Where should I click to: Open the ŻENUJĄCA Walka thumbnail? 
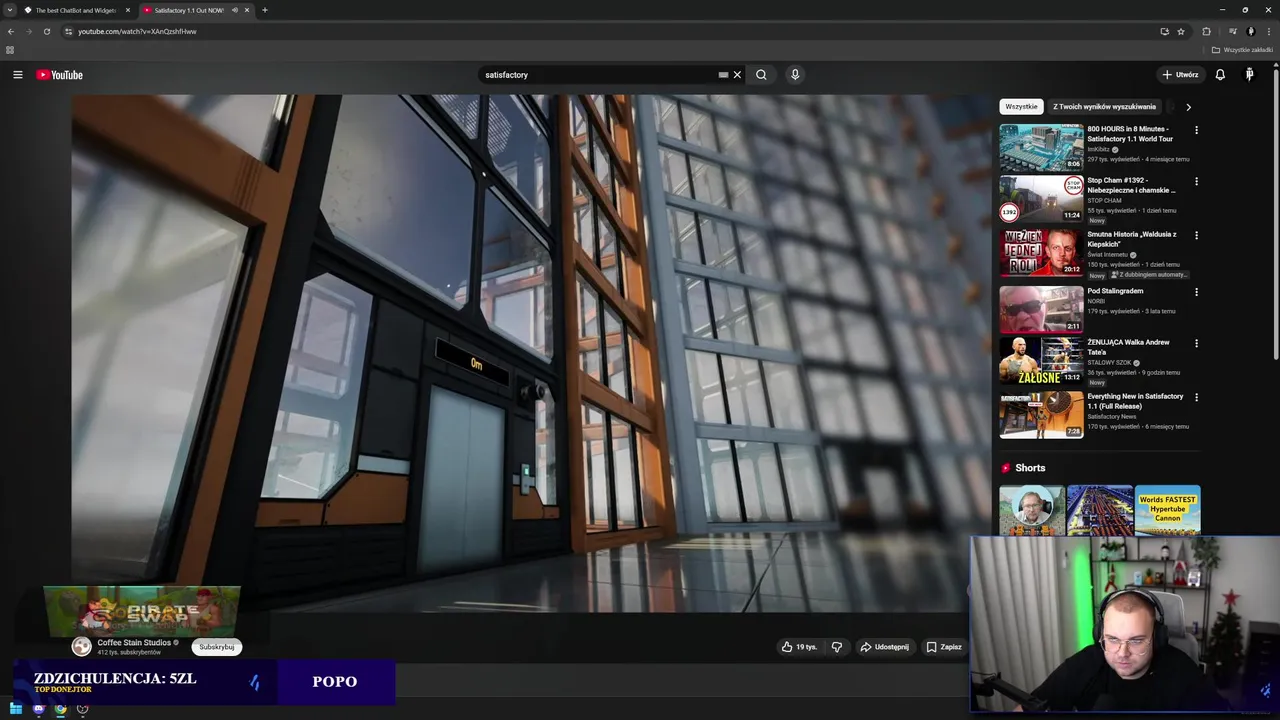point(1041,361)
